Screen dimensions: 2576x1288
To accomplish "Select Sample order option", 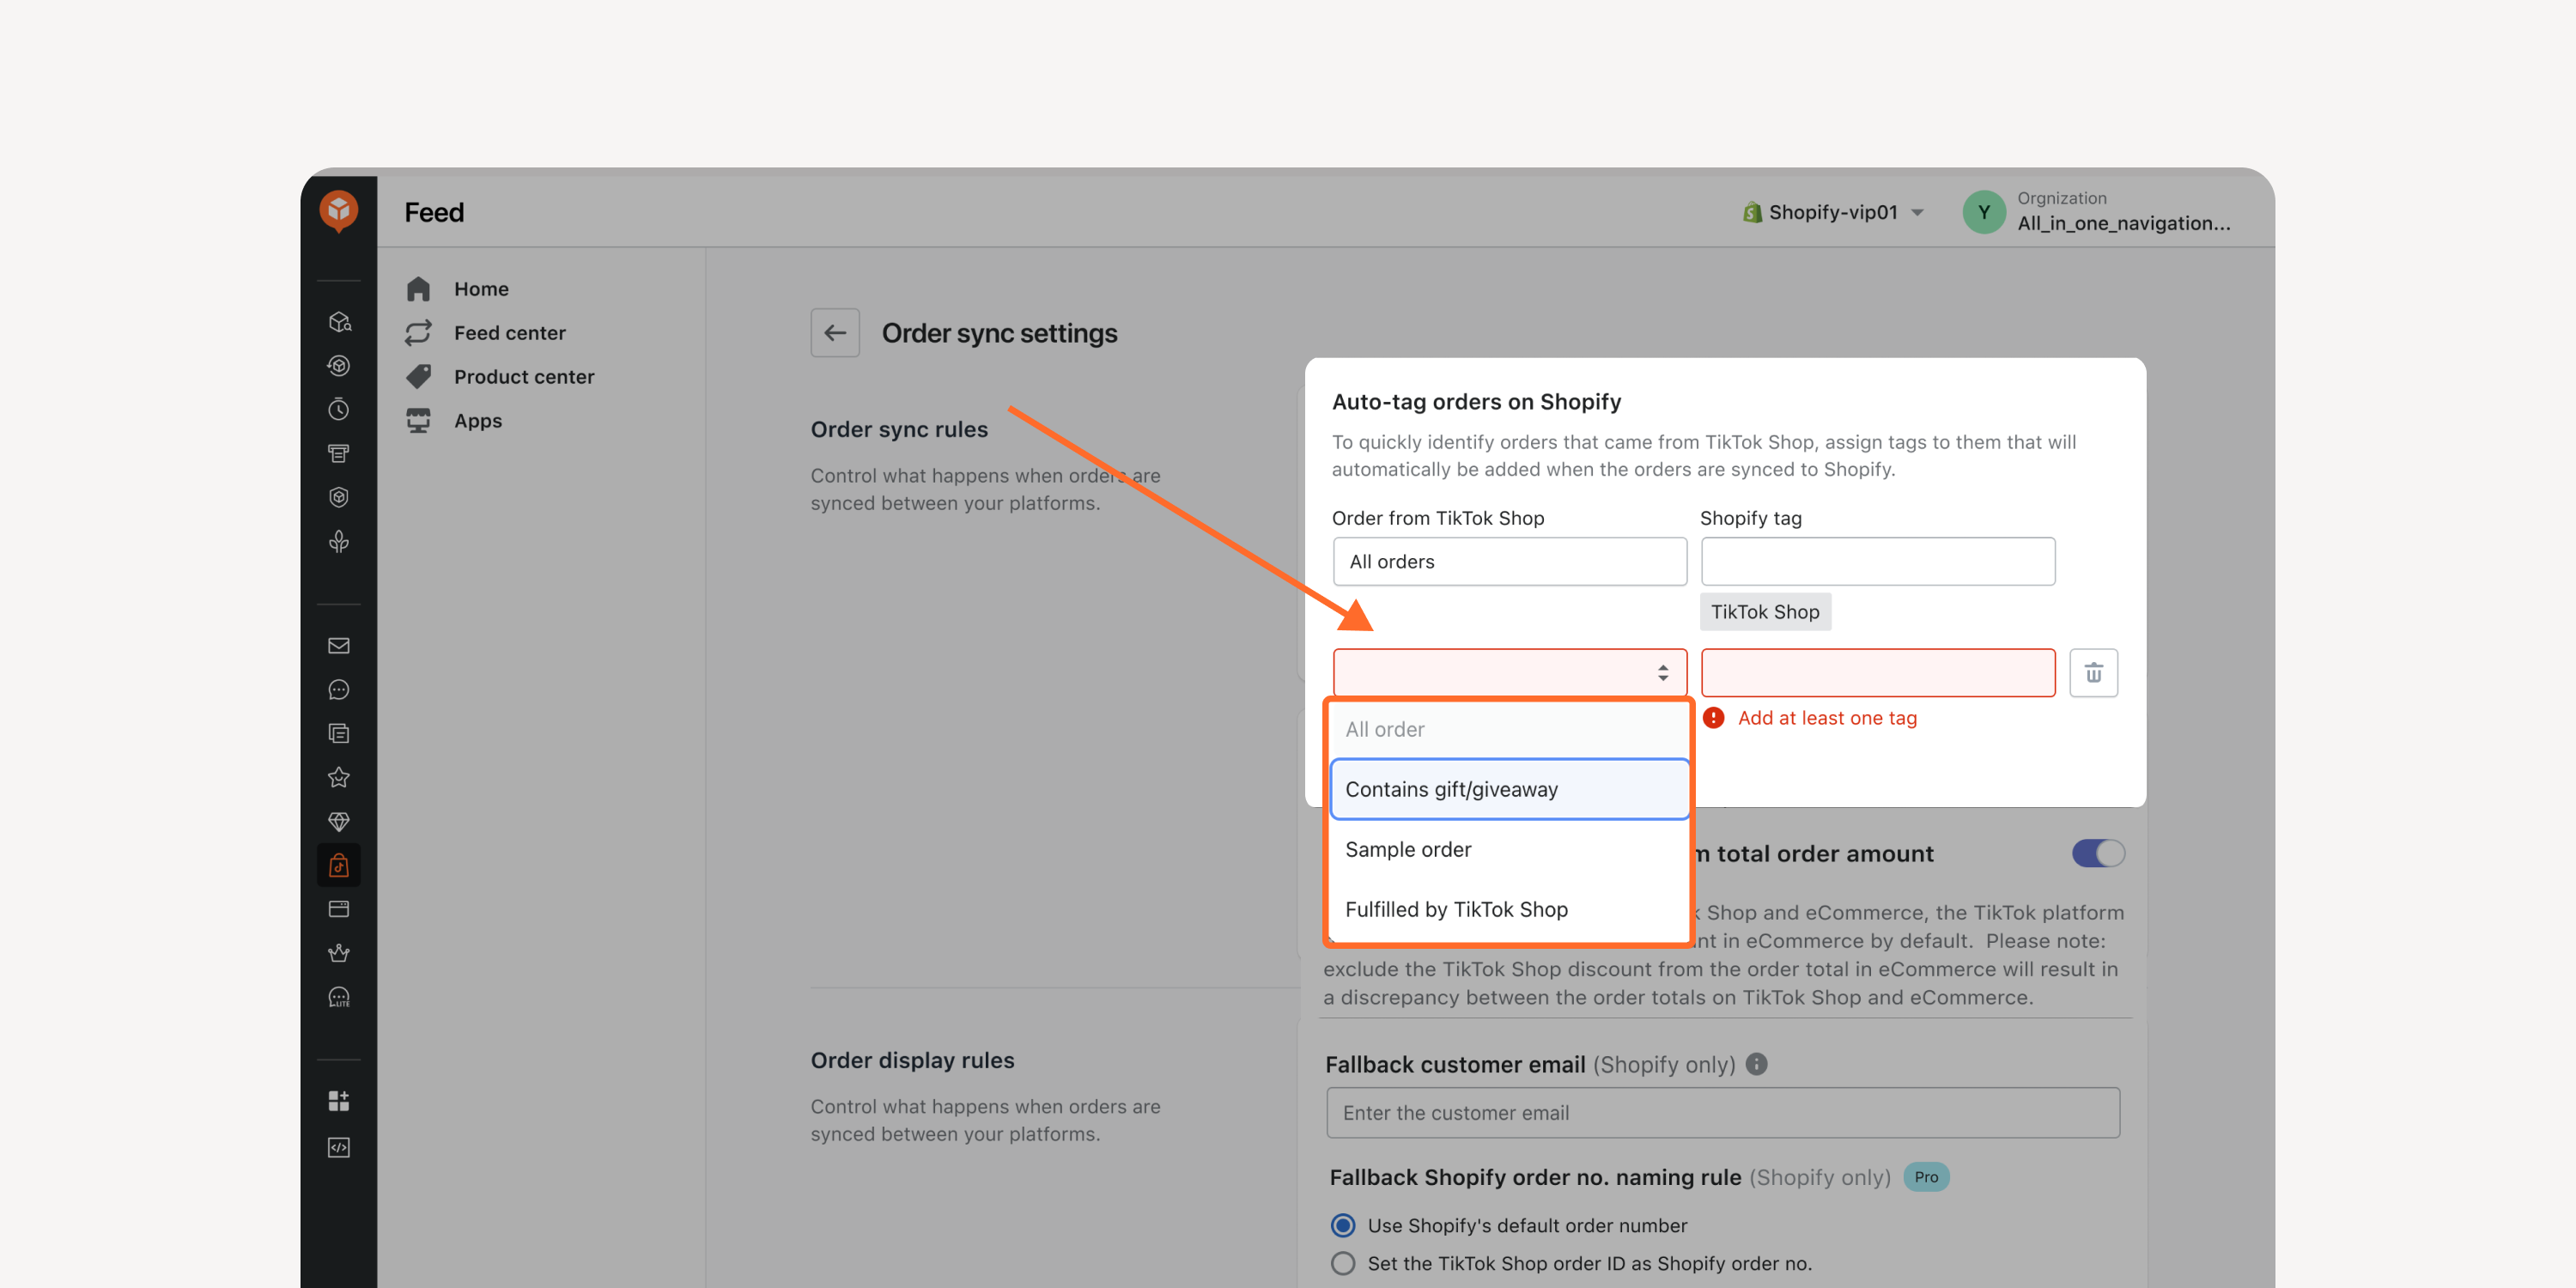I will (x=1508, y=849).
